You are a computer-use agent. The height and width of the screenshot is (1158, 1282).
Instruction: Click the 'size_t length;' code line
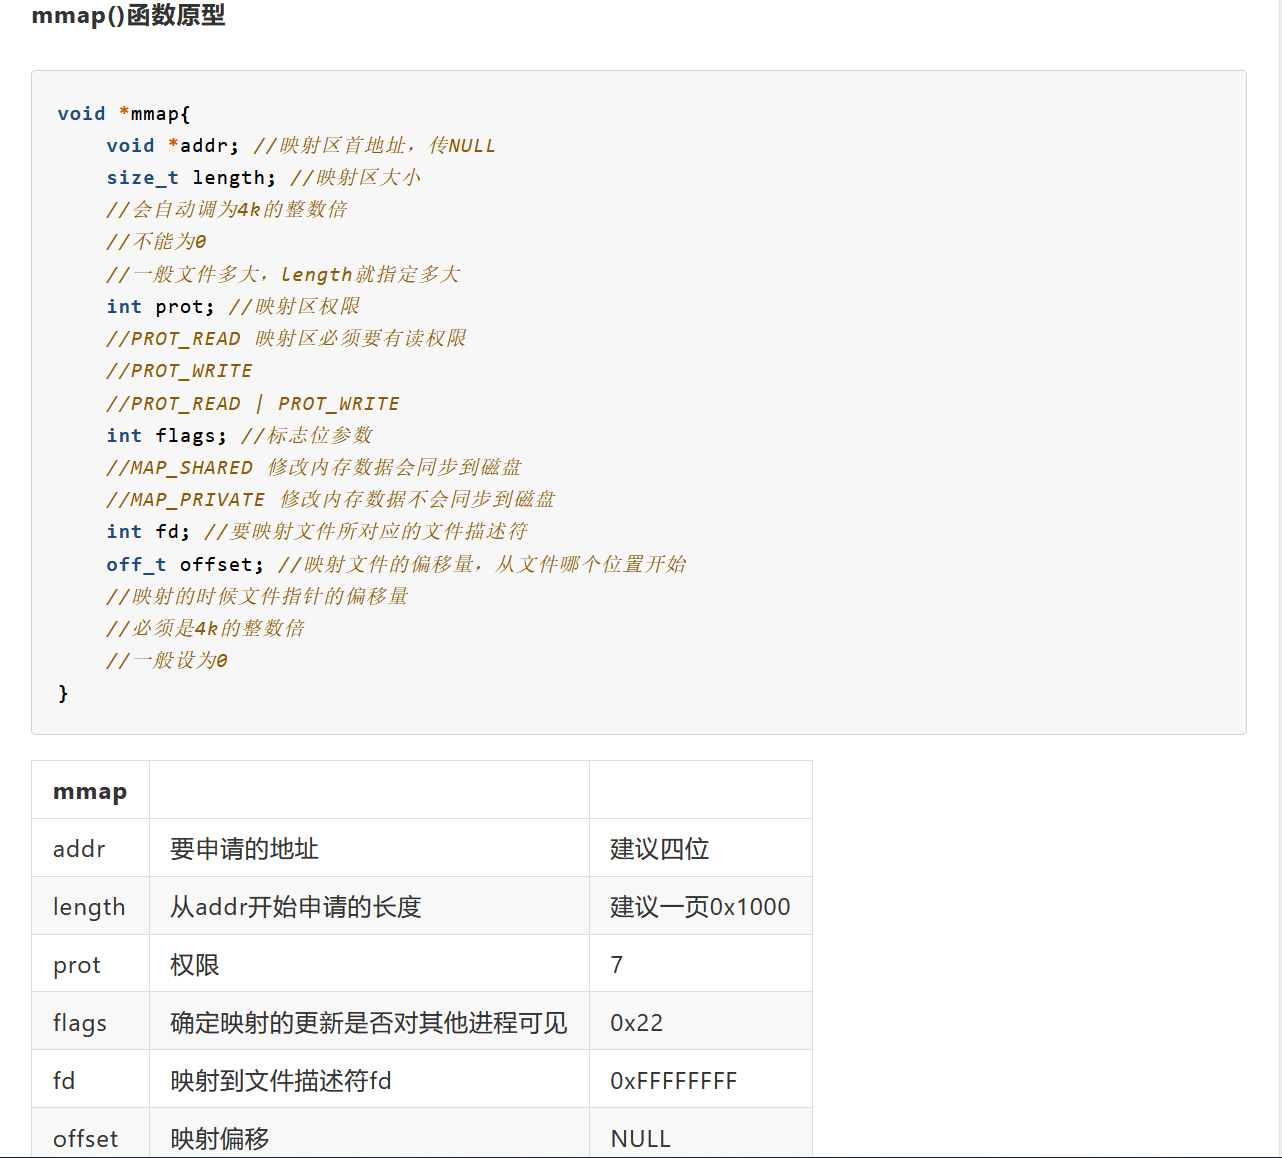[x=190, y=177]
